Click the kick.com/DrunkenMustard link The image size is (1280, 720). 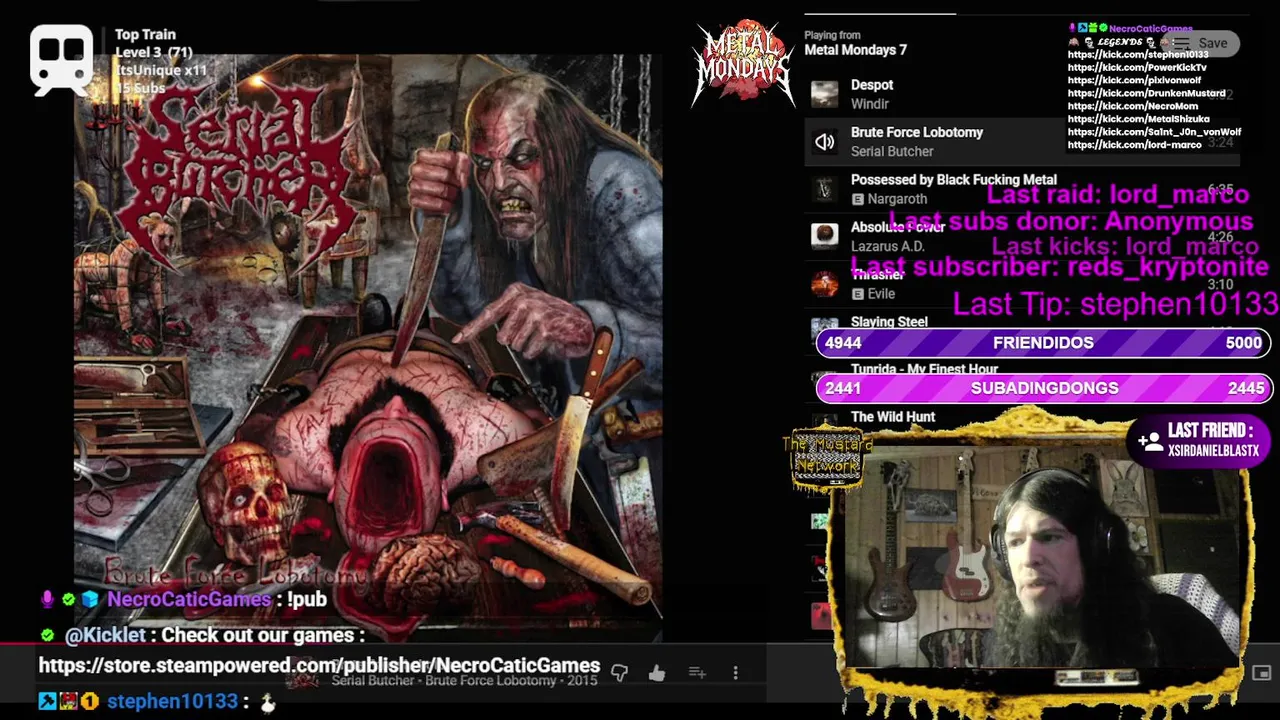coord(1146,93)
